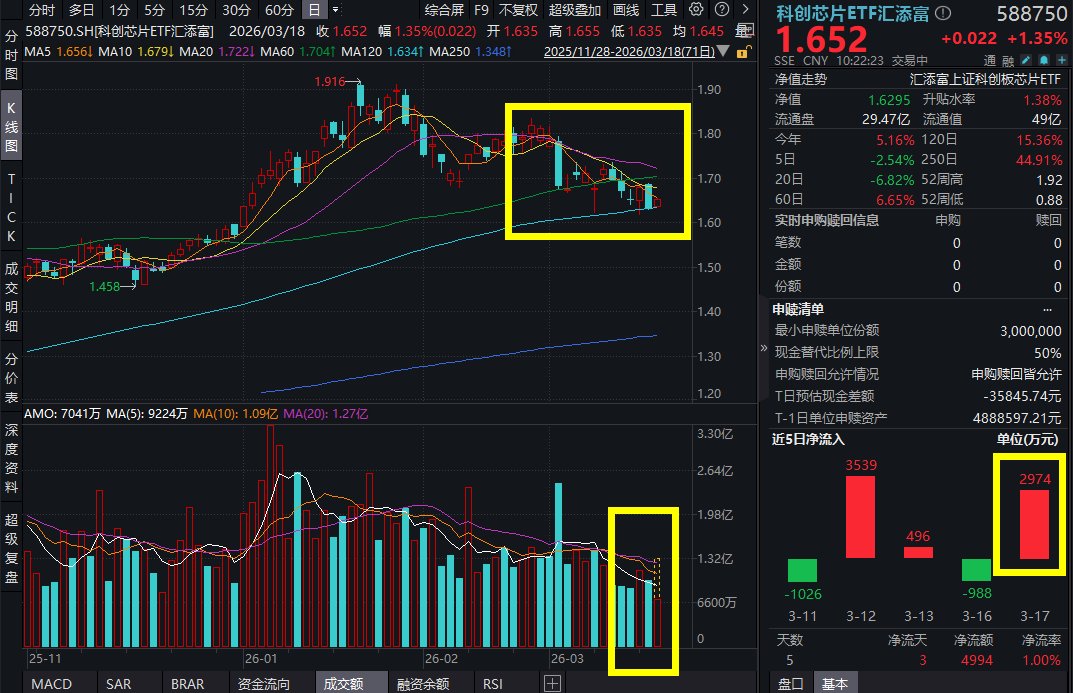
Task: Toggle 不复权 price adjustment mode
Action: (517, 11)
